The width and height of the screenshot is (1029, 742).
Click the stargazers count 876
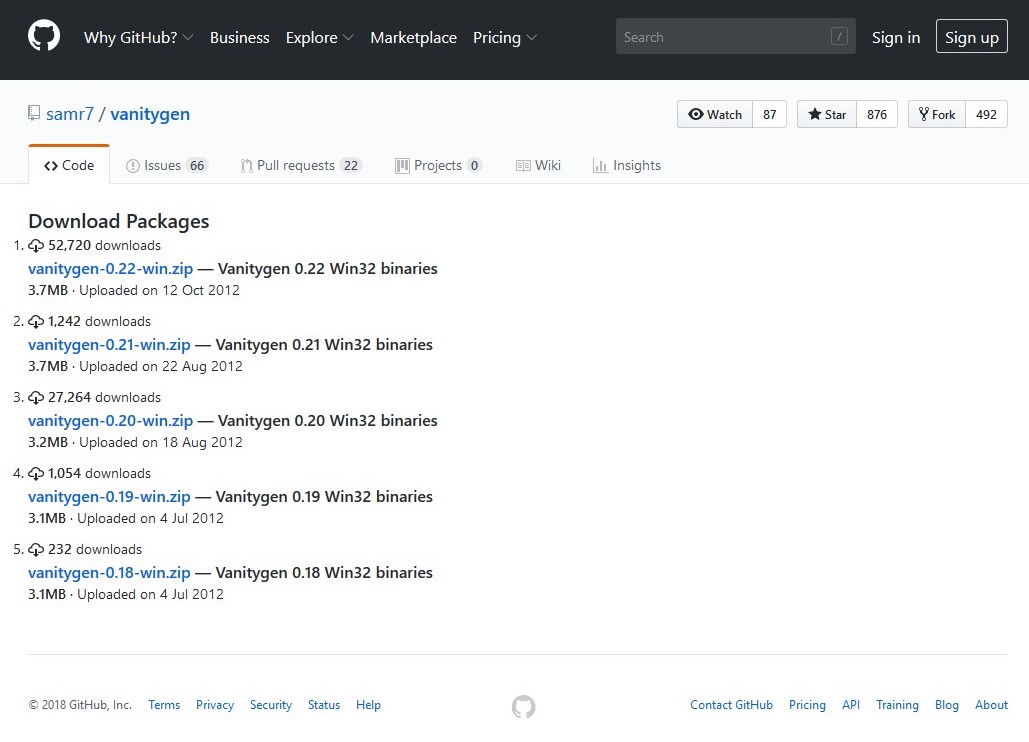click(x=877, y=114)
